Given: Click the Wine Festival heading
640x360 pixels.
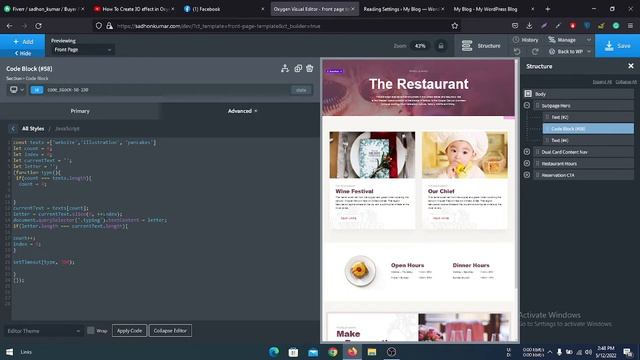Looking at the screenshot, I should (x=354, y=191).
